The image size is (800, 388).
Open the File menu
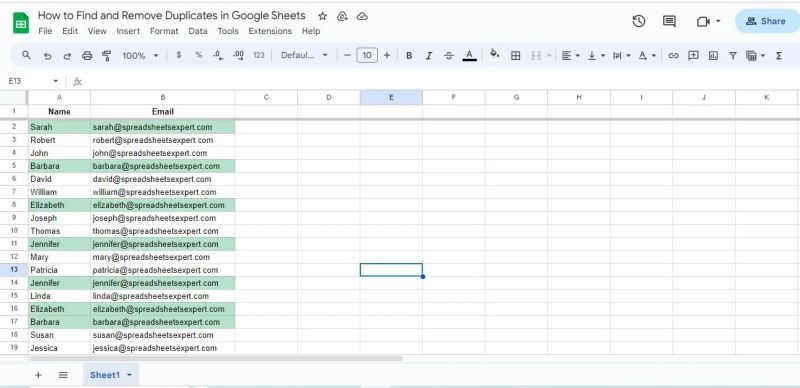(45, 31)
